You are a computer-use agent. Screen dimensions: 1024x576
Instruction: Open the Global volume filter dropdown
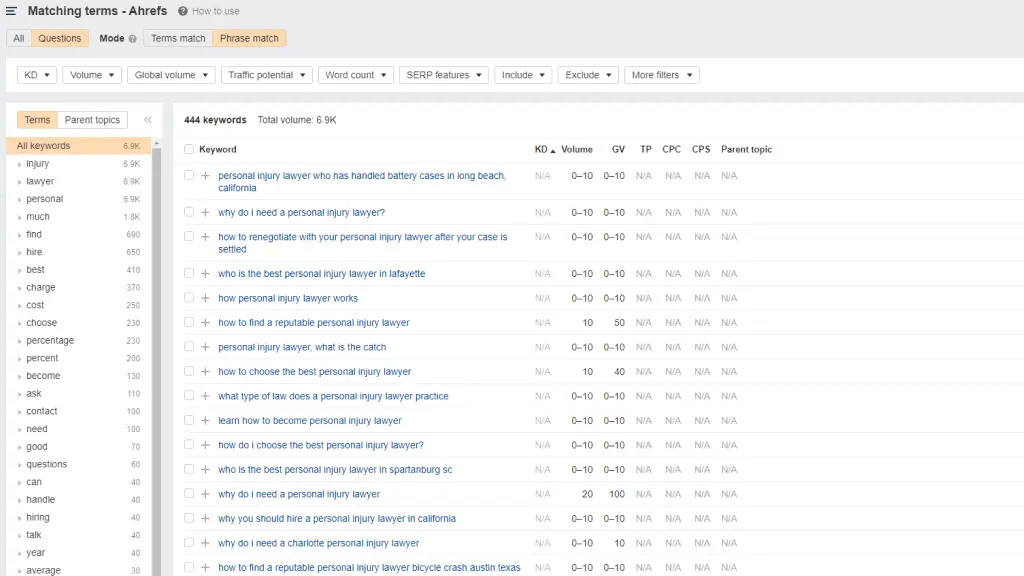[x=171, y=75]
